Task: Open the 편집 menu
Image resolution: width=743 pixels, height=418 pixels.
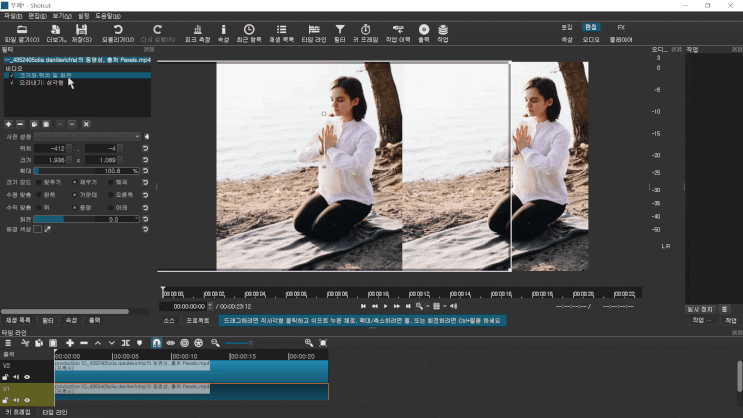Action: pos(37,16)
